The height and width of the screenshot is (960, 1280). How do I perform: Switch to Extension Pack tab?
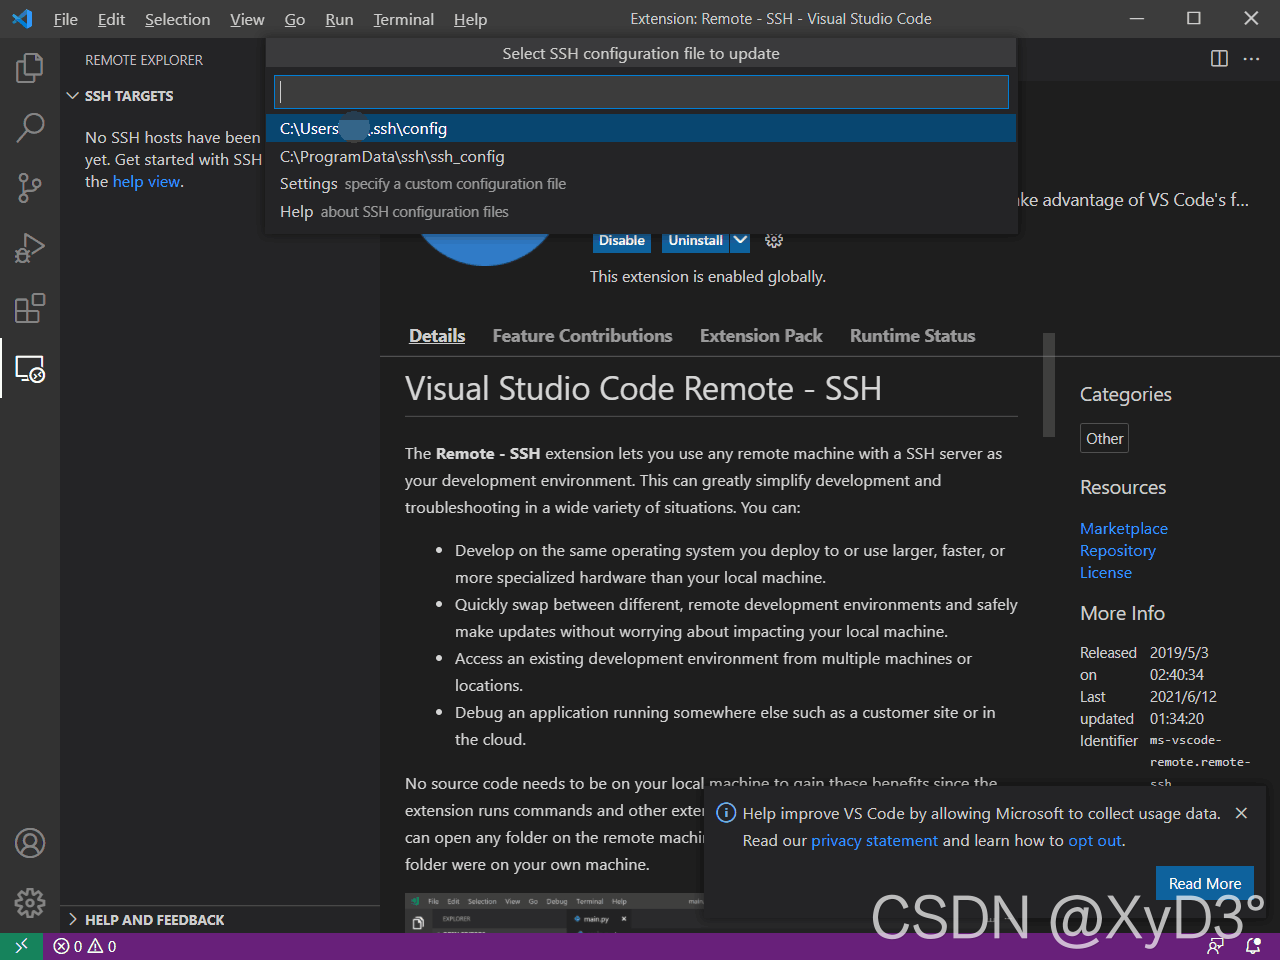(761, 336)
